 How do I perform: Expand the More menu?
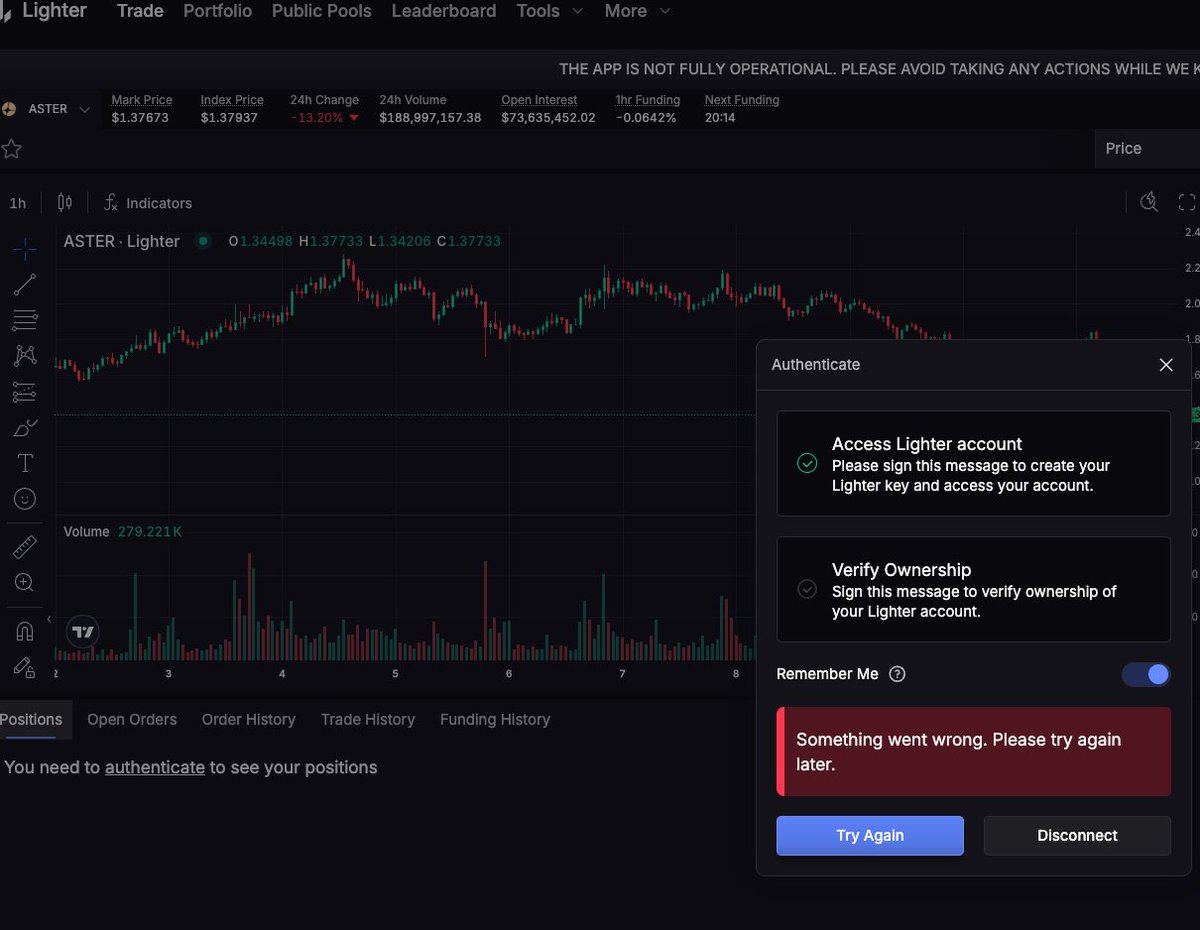(x=637, y=11)
